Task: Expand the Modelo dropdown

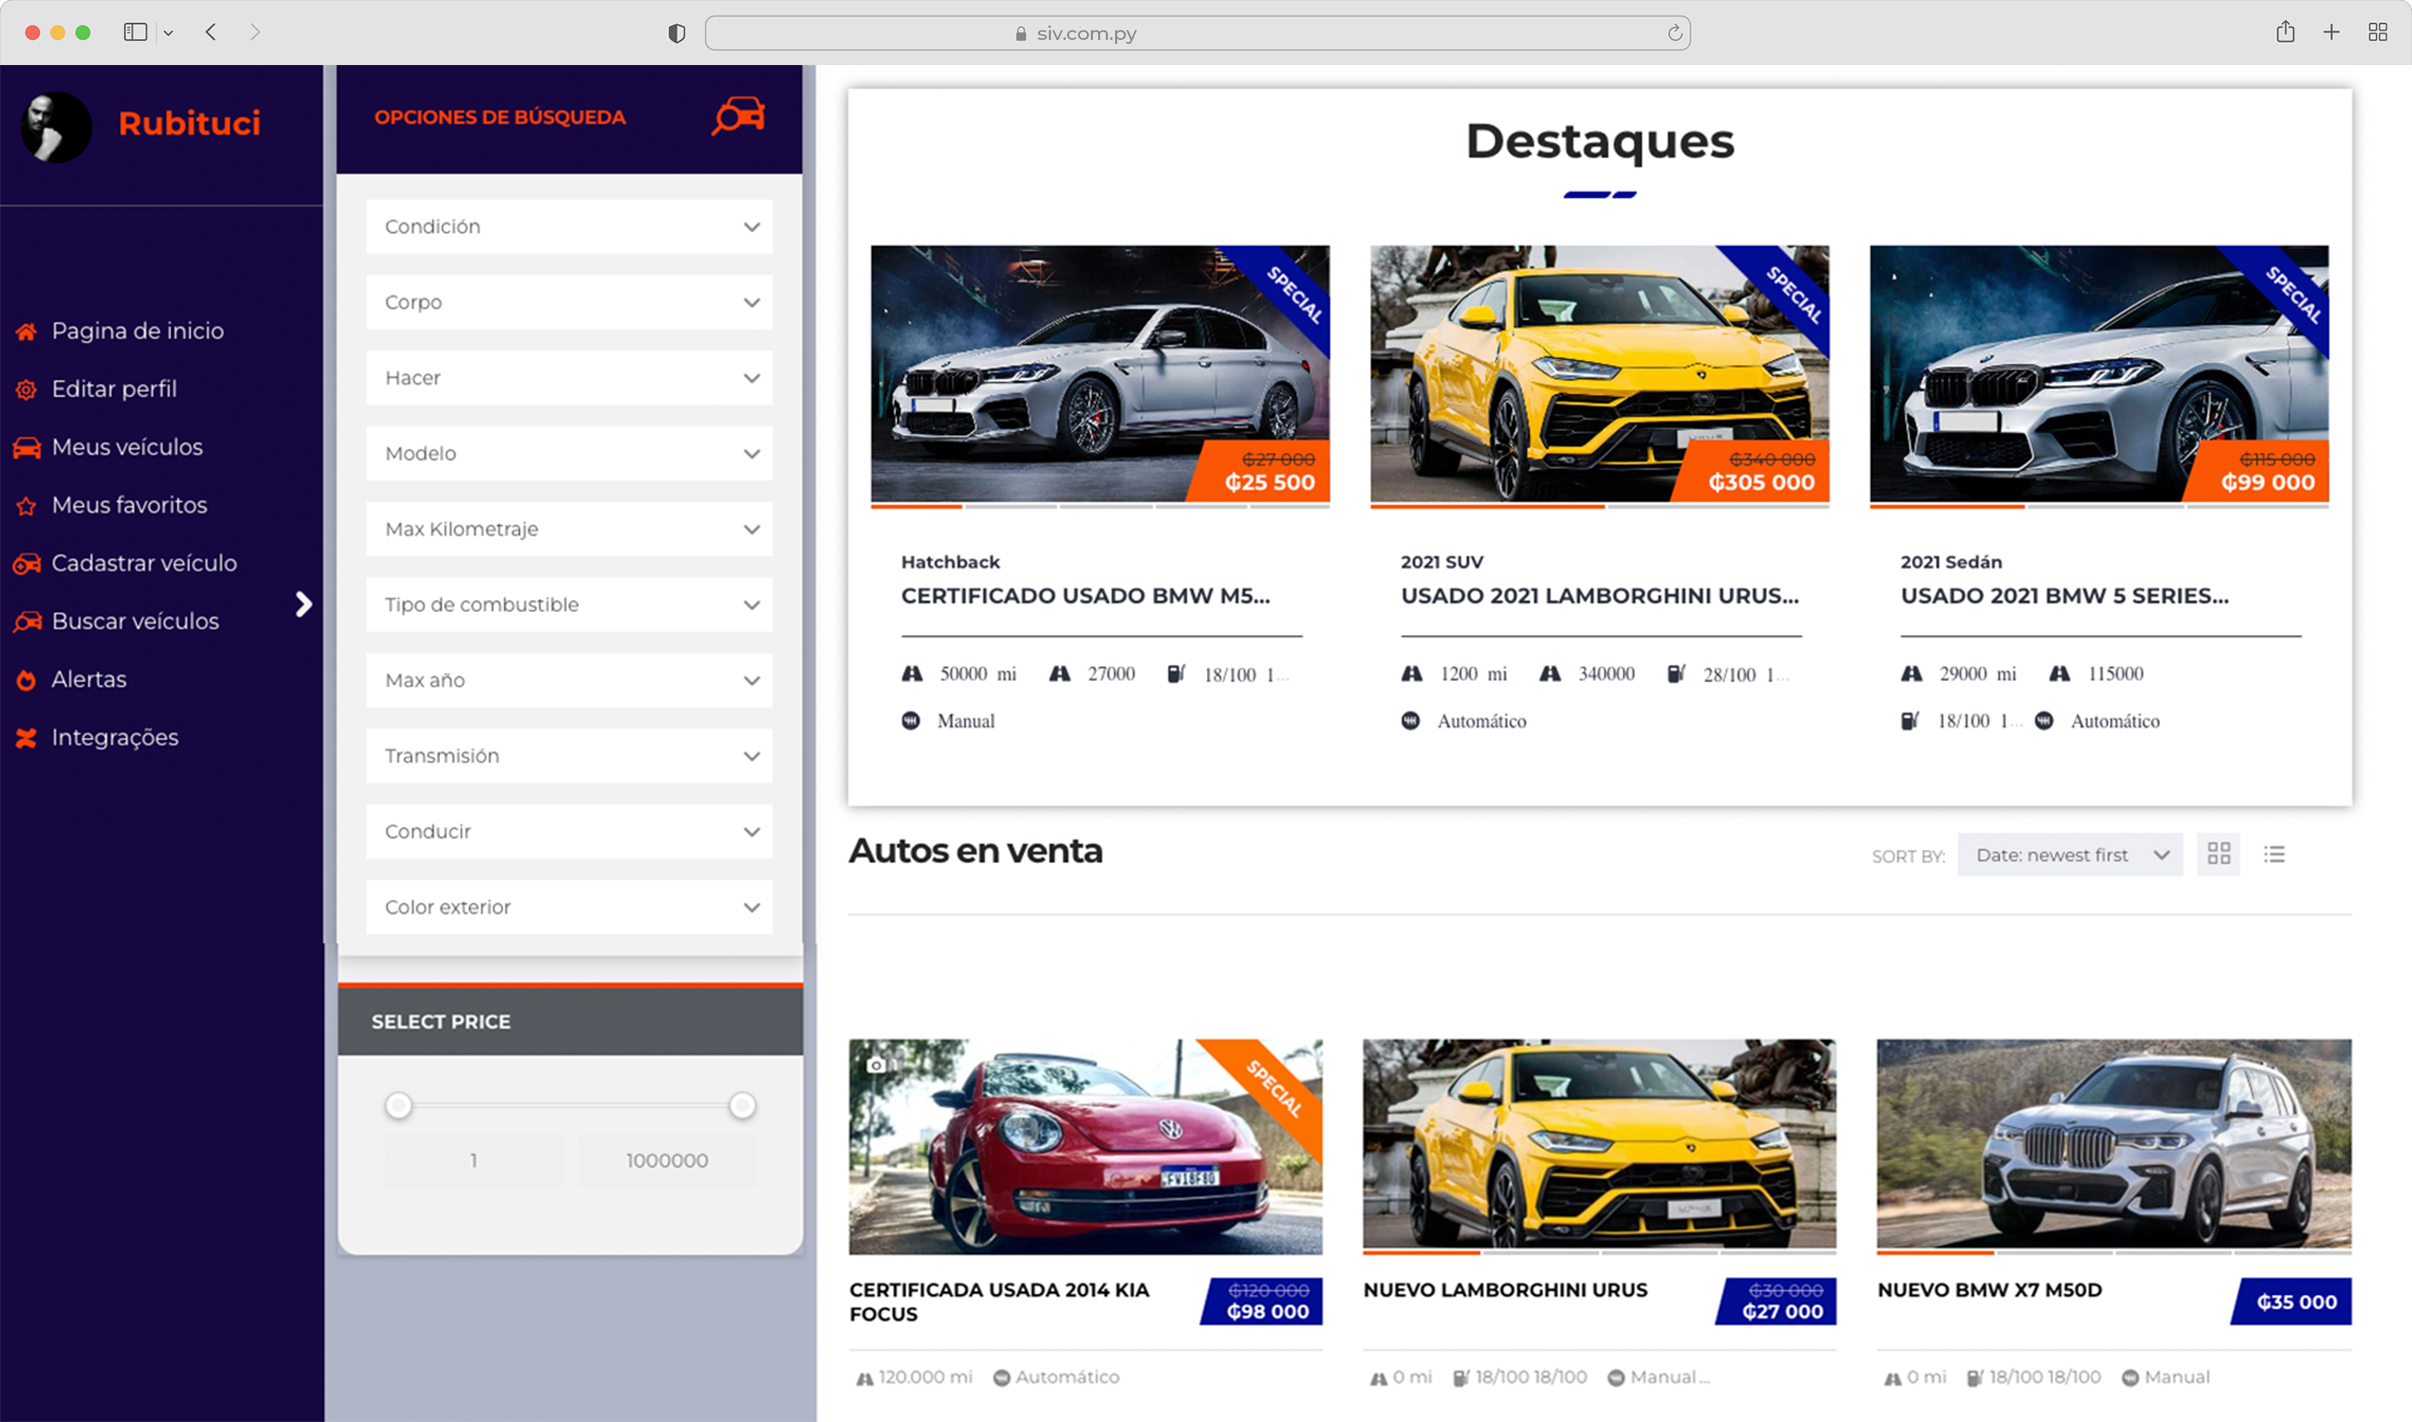Action: point(569,453)
